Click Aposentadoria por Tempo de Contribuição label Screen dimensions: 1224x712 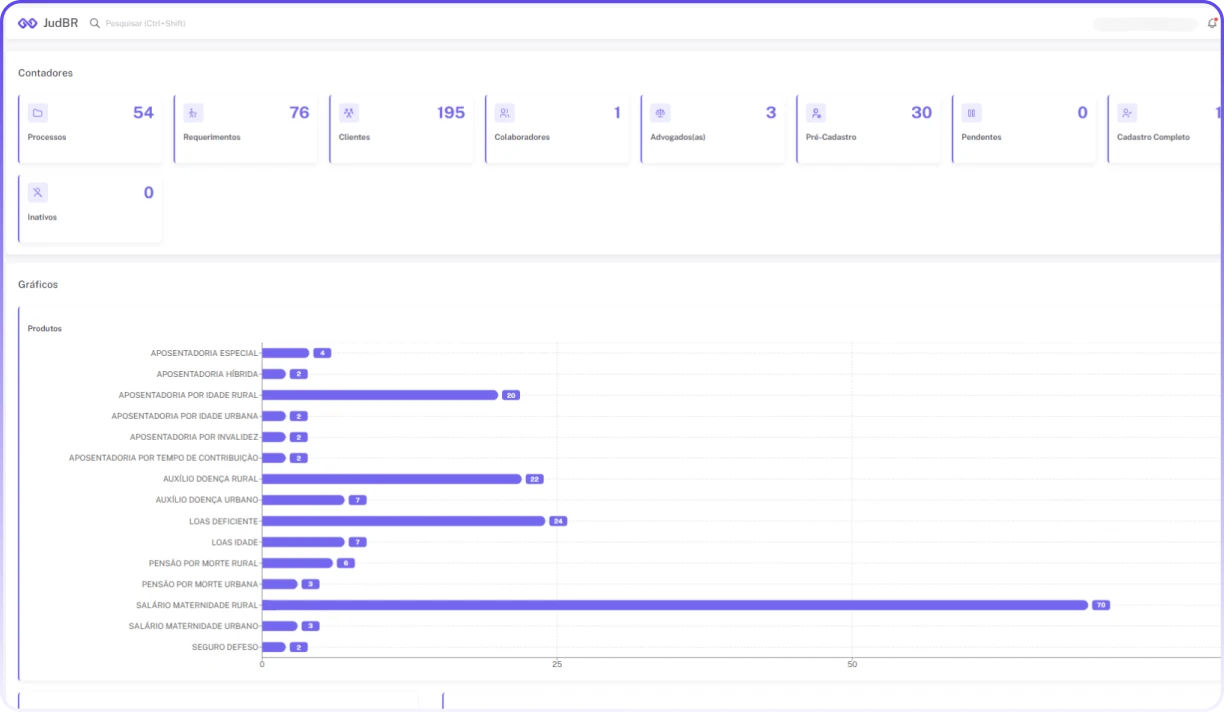click(x=163, y=458)
